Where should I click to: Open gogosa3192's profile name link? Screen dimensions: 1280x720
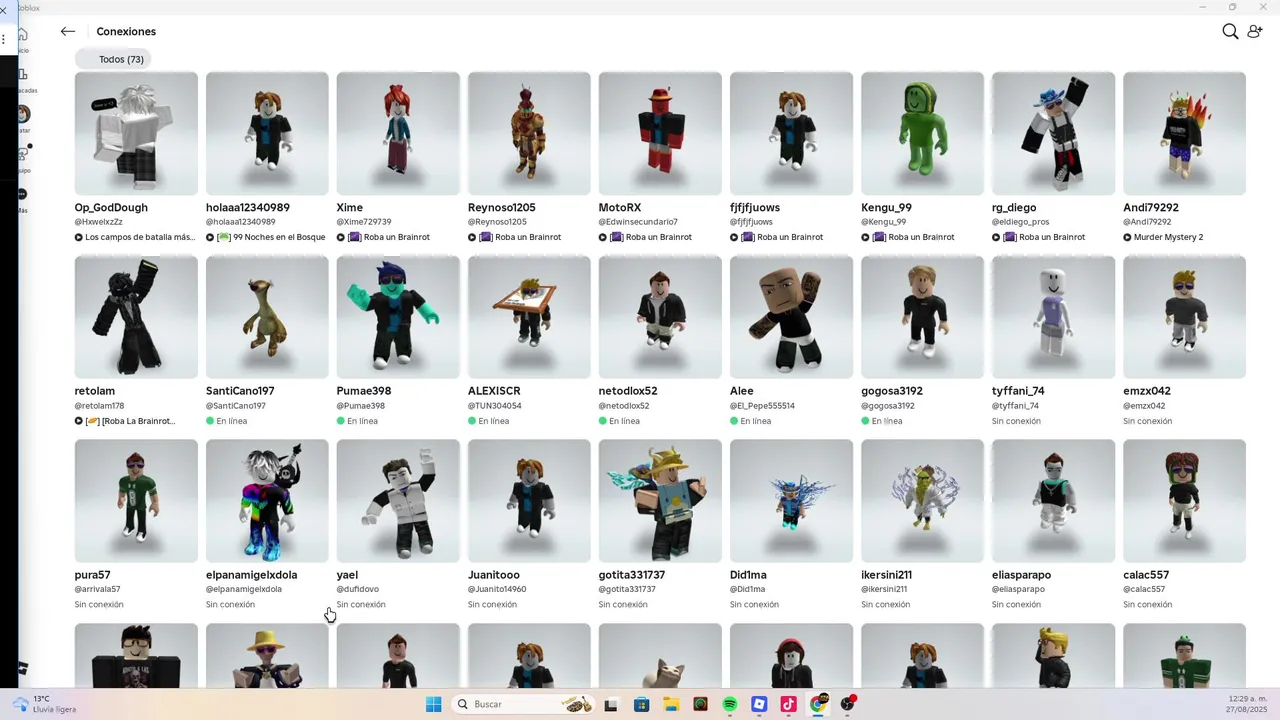(892, 391)
